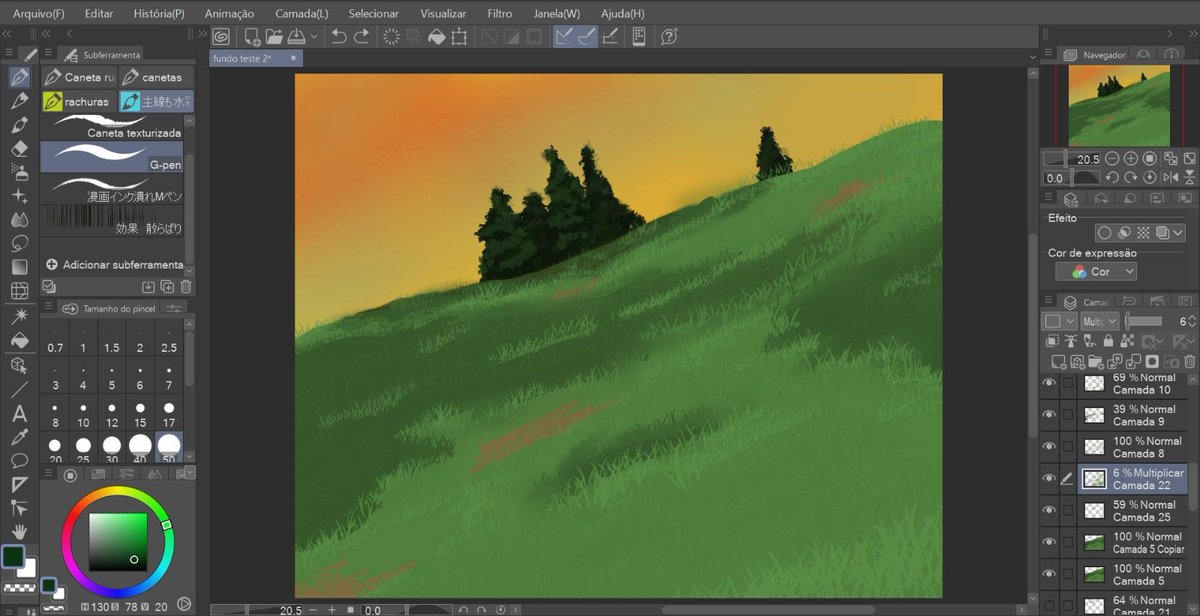This screenshot has height=616, width=1200.
Task: Select the rachuras subtool group
Action: click(x=78, y=102)
